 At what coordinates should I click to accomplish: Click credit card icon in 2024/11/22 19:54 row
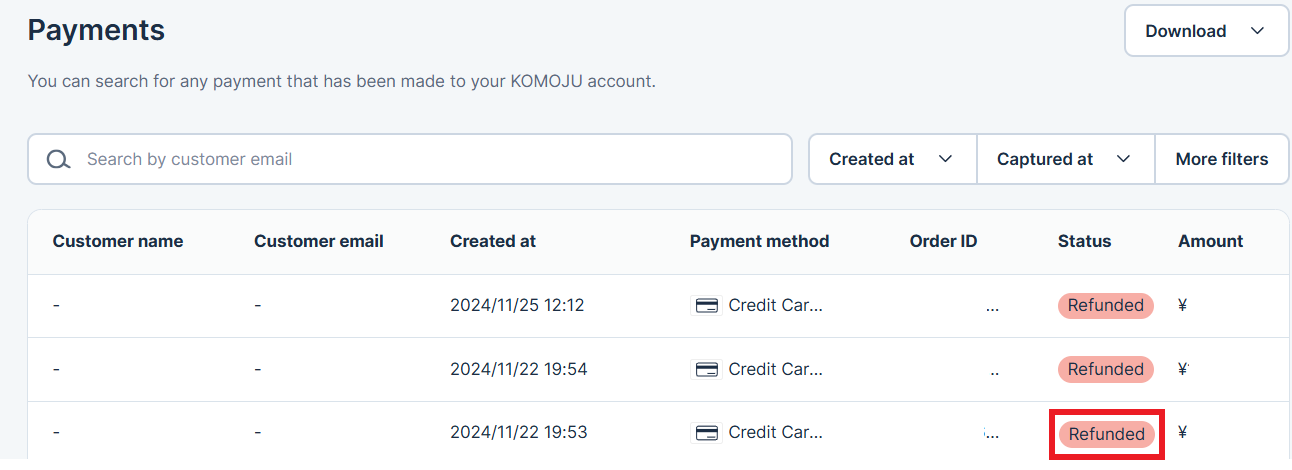tap(707, 370)
